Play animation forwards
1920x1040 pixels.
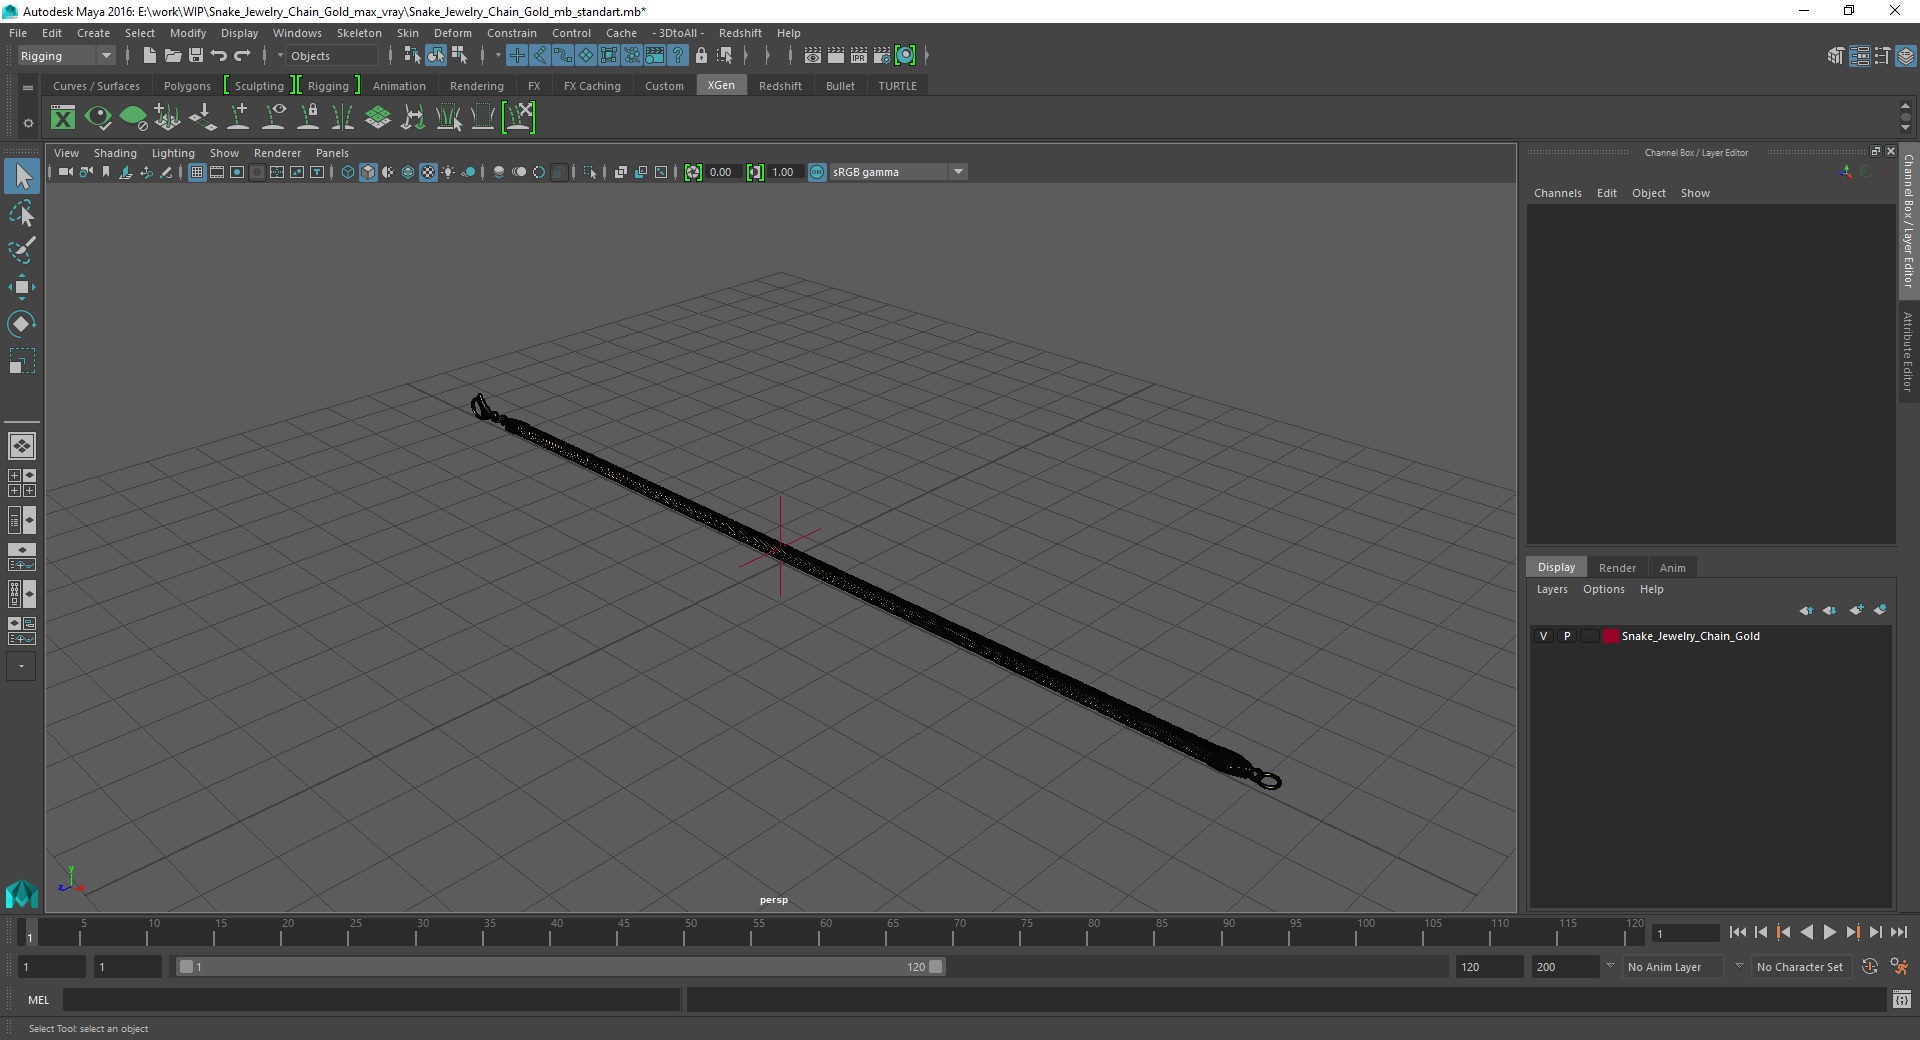pos(1829,932)
